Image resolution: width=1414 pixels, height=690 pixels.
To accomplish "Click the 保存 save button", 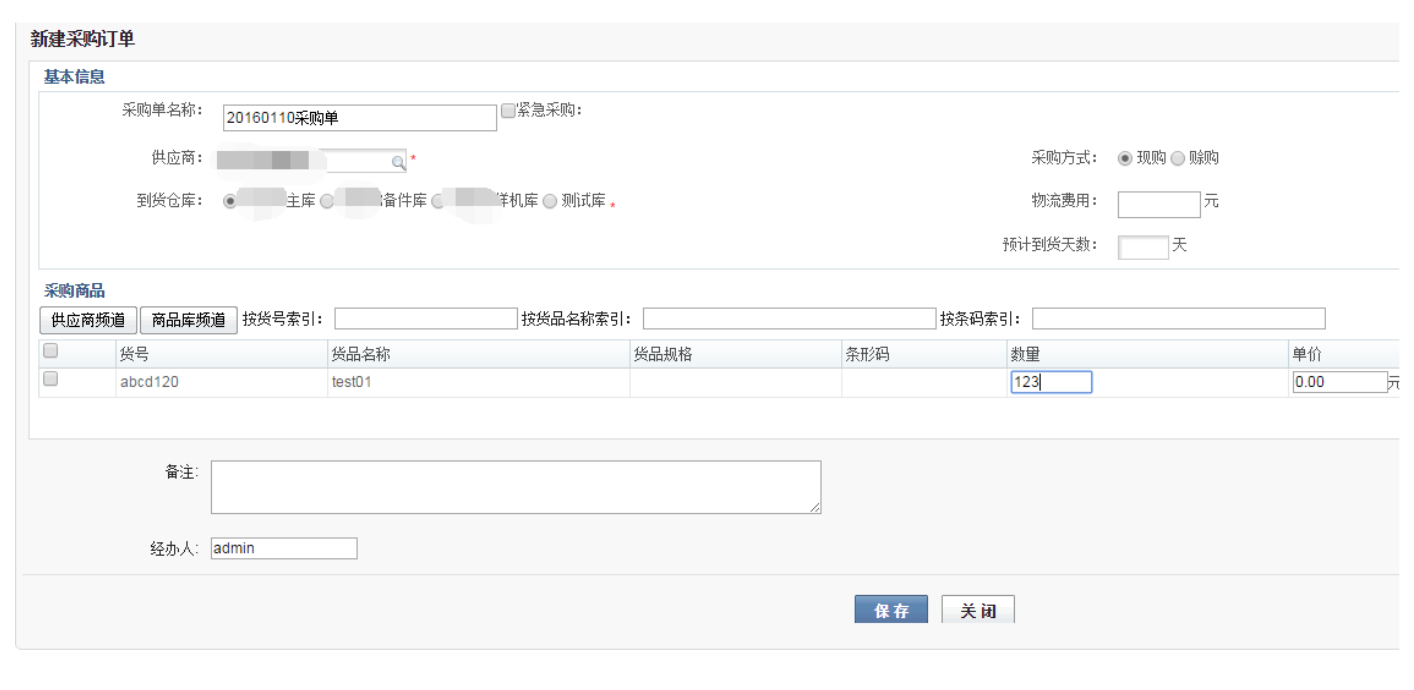I will pyautogui.click(x=890, y=608).
